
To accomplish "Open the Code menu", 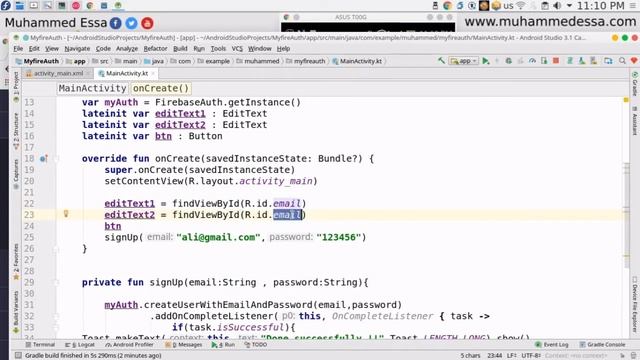I will pyautogui.click(x=103, y=49).
